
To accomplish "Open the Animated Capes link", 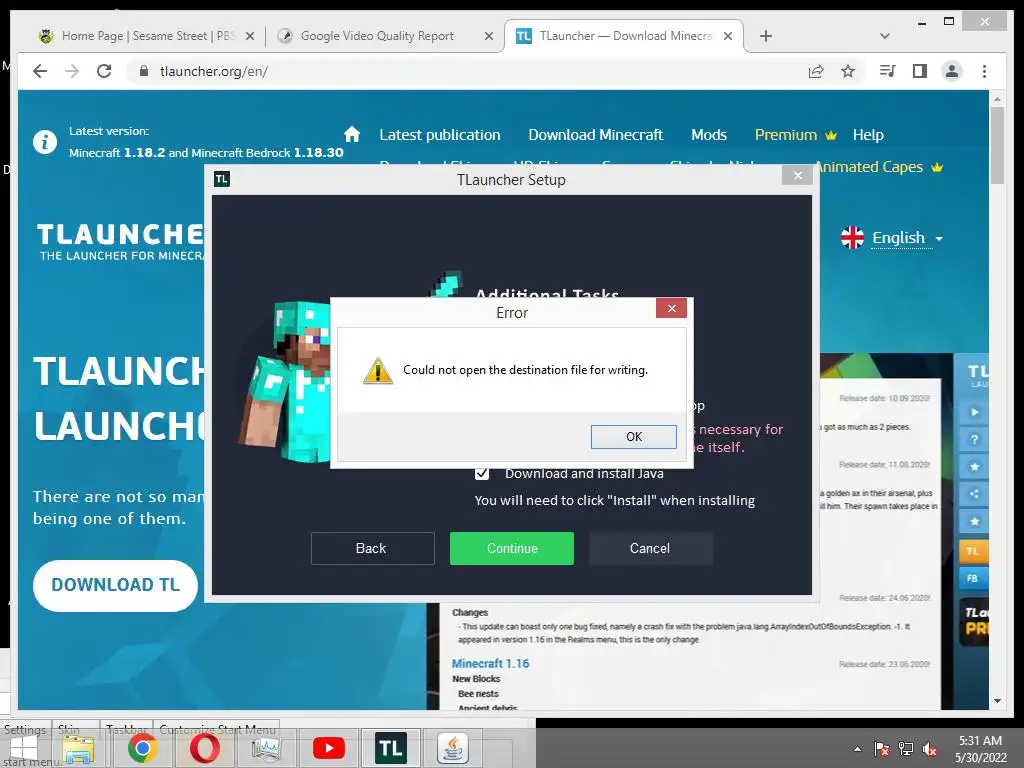I will click(879, 167).
